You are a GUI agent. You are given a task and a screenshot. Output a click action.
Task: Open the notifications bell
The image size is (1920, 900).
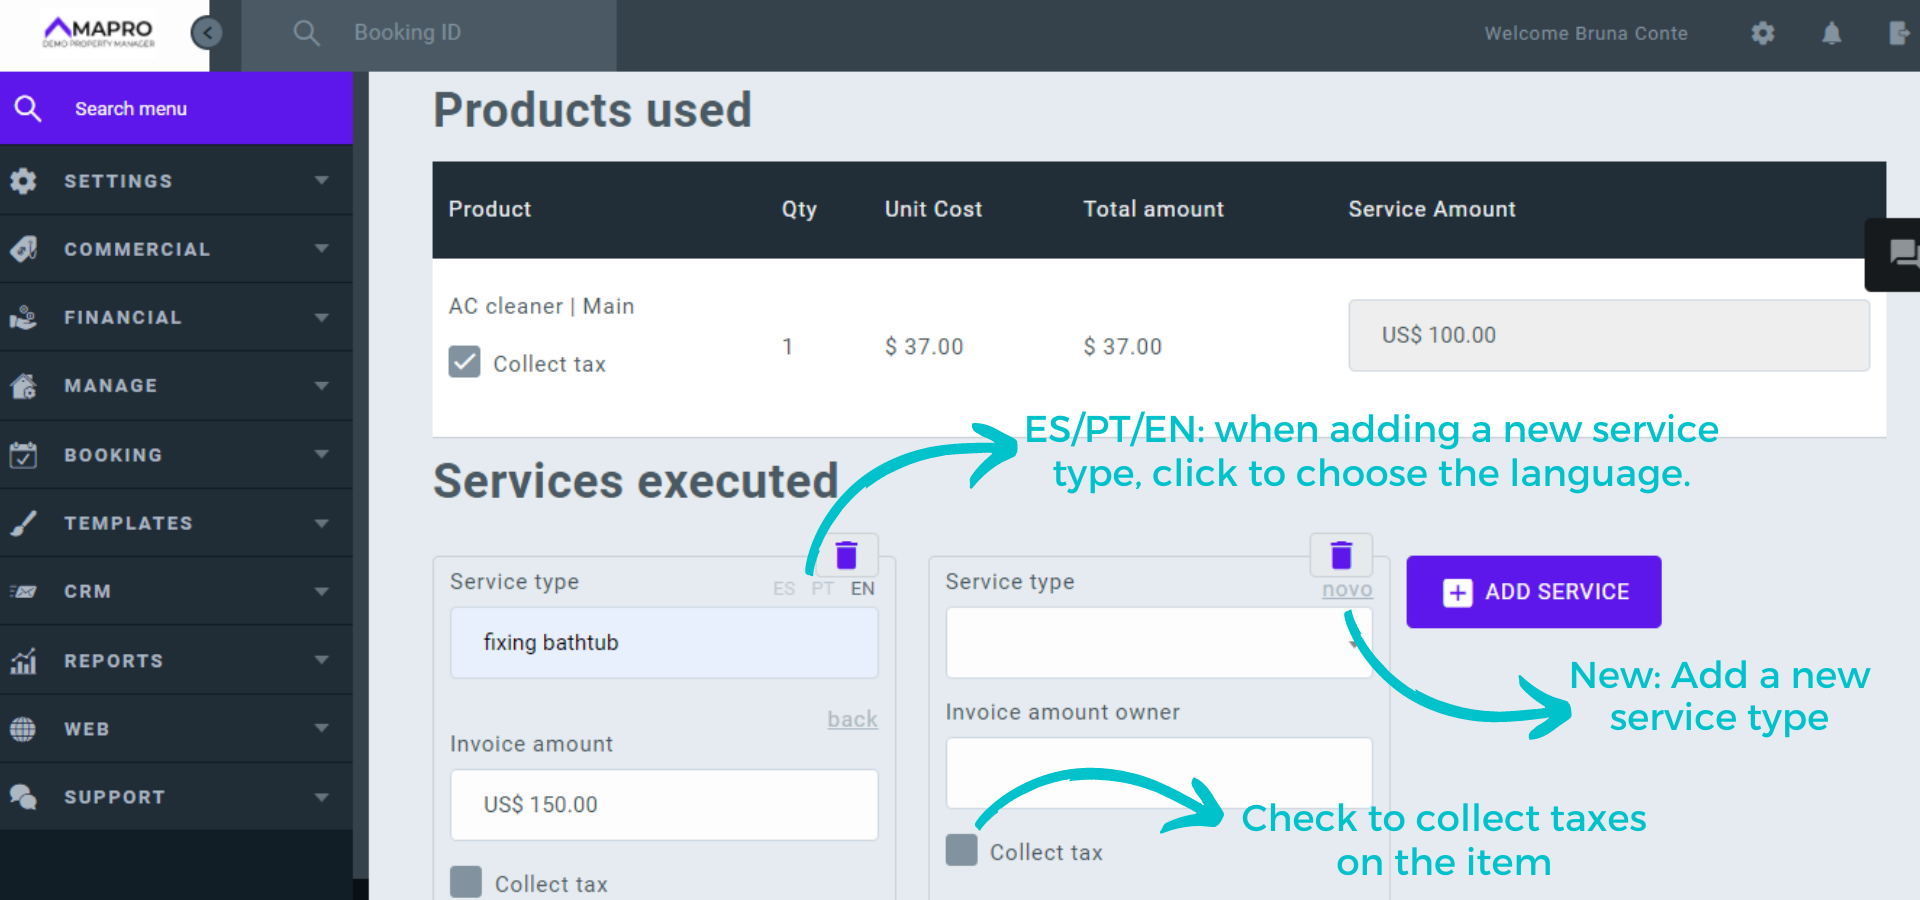tap(1831, 33)
